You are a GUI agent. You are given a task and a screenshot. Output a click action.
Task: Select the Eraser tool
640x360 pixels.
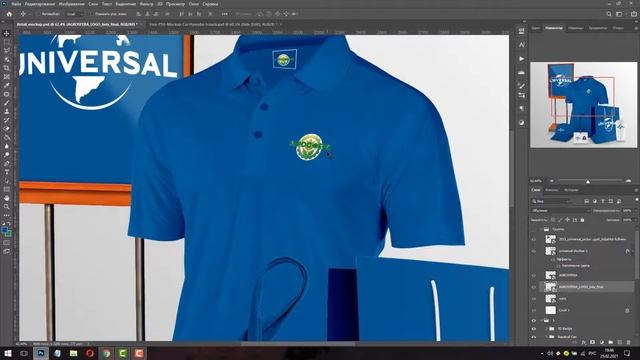7,129
